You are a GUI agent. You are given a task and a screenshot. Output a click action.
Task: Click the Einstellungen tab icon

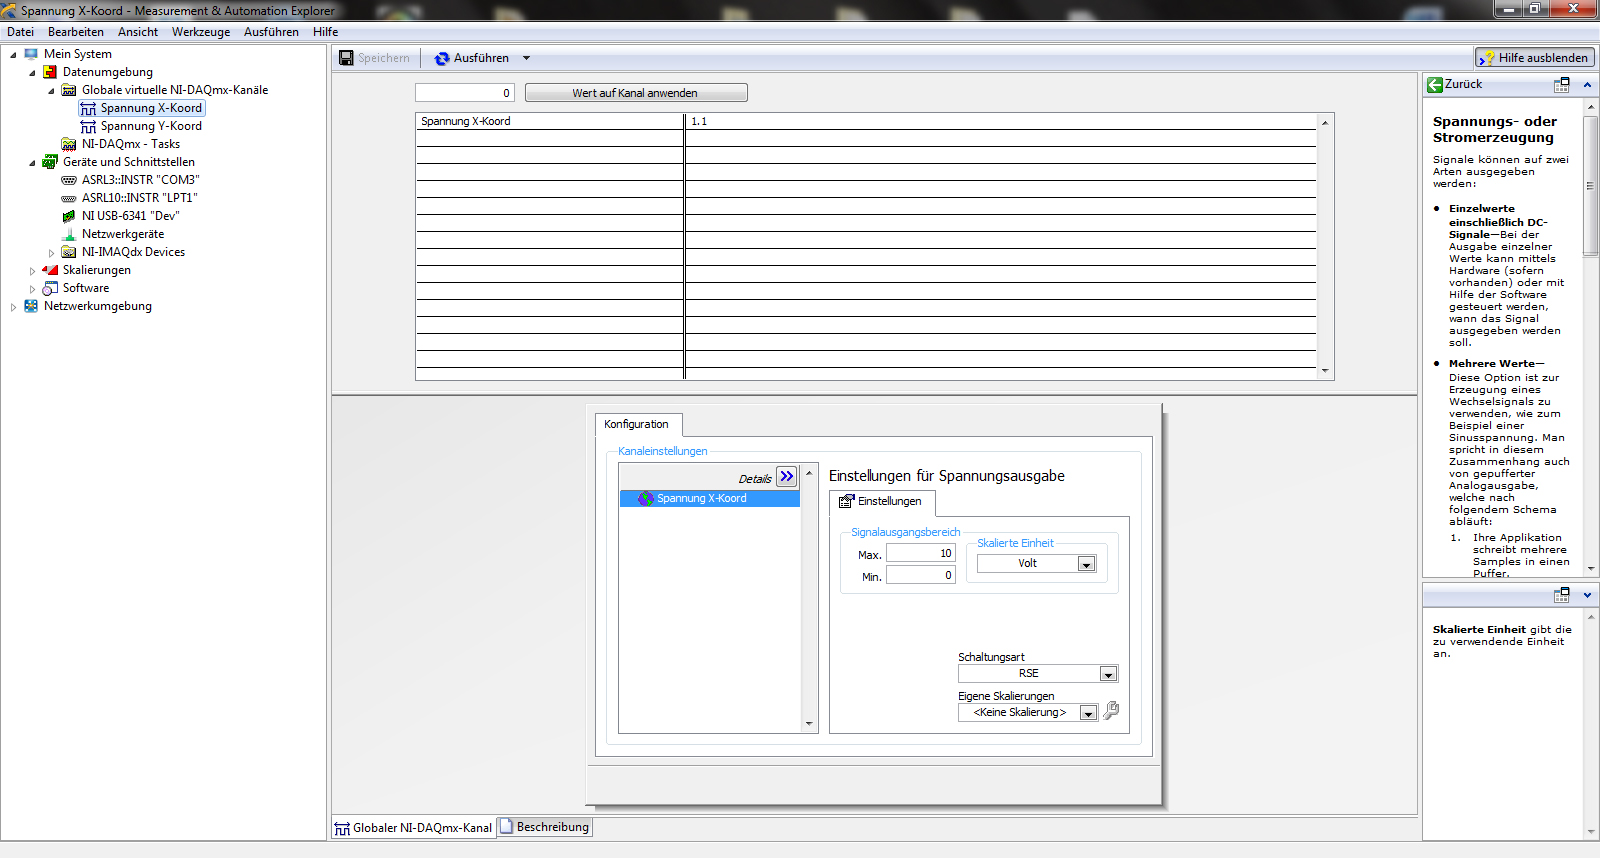pyautogui.click(x=846, y=501)
